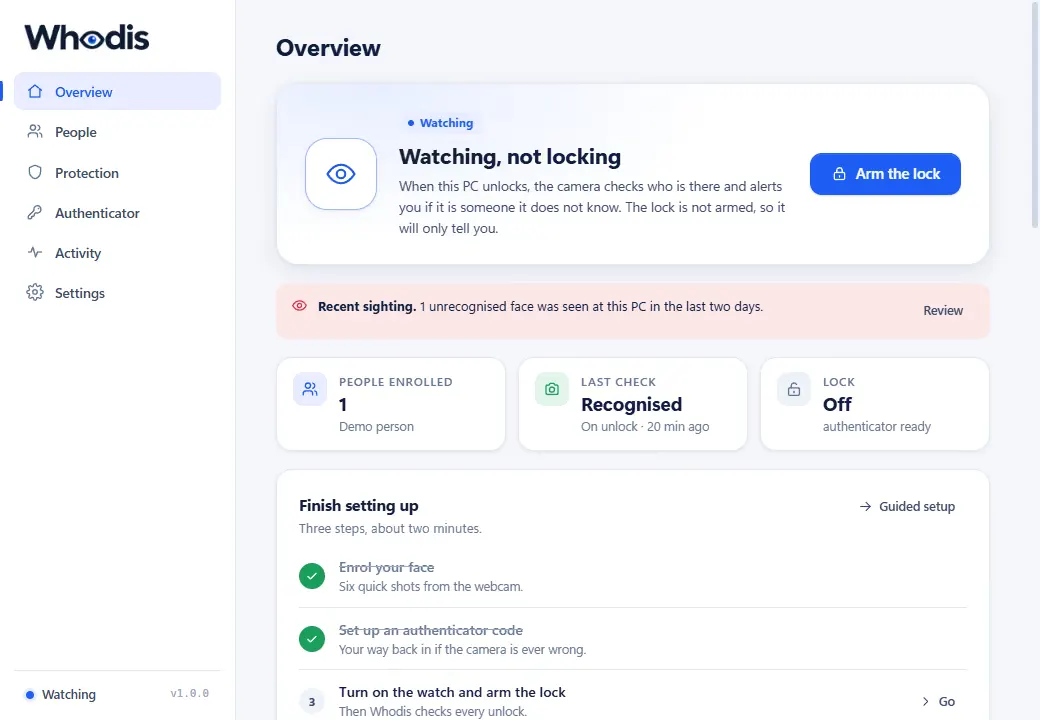This screenshot has height=720, width=1040.
Task: Click the Arm the lock button
Action: (x=885, y=174)
